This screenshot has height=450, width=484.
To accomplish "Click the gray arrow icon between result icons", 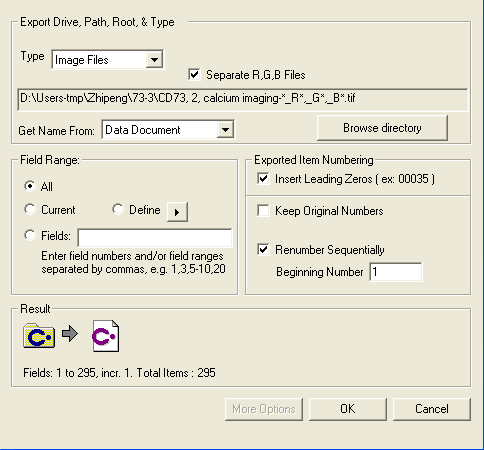I will pyautogui.click(x=70, y=334).
